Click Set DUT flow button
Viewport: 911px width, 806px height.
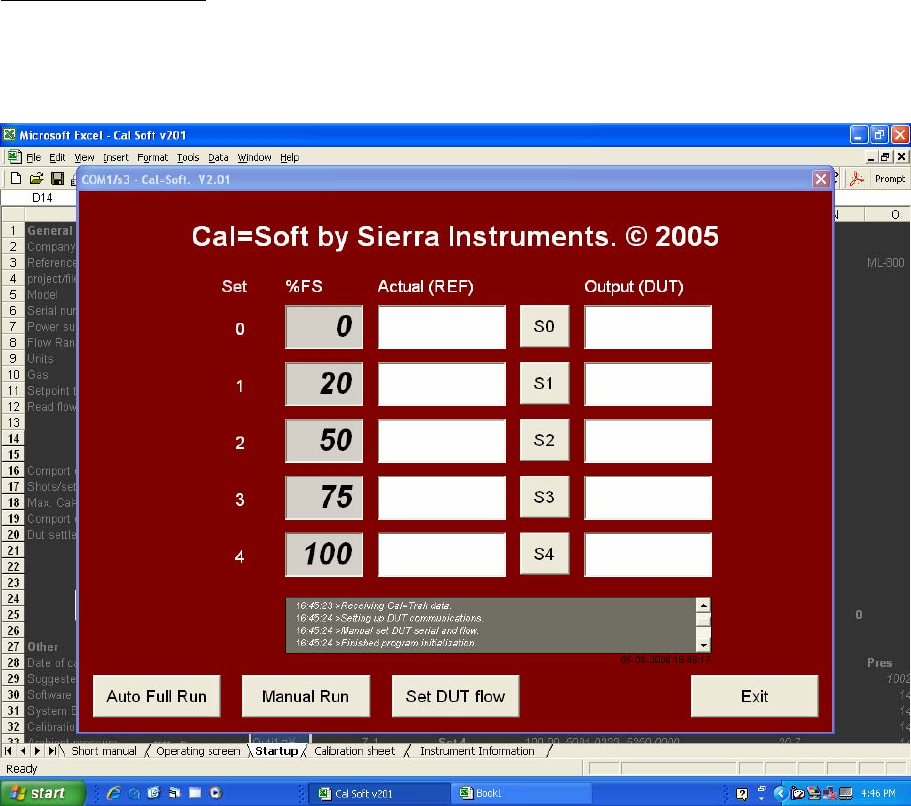pos(456,696)
